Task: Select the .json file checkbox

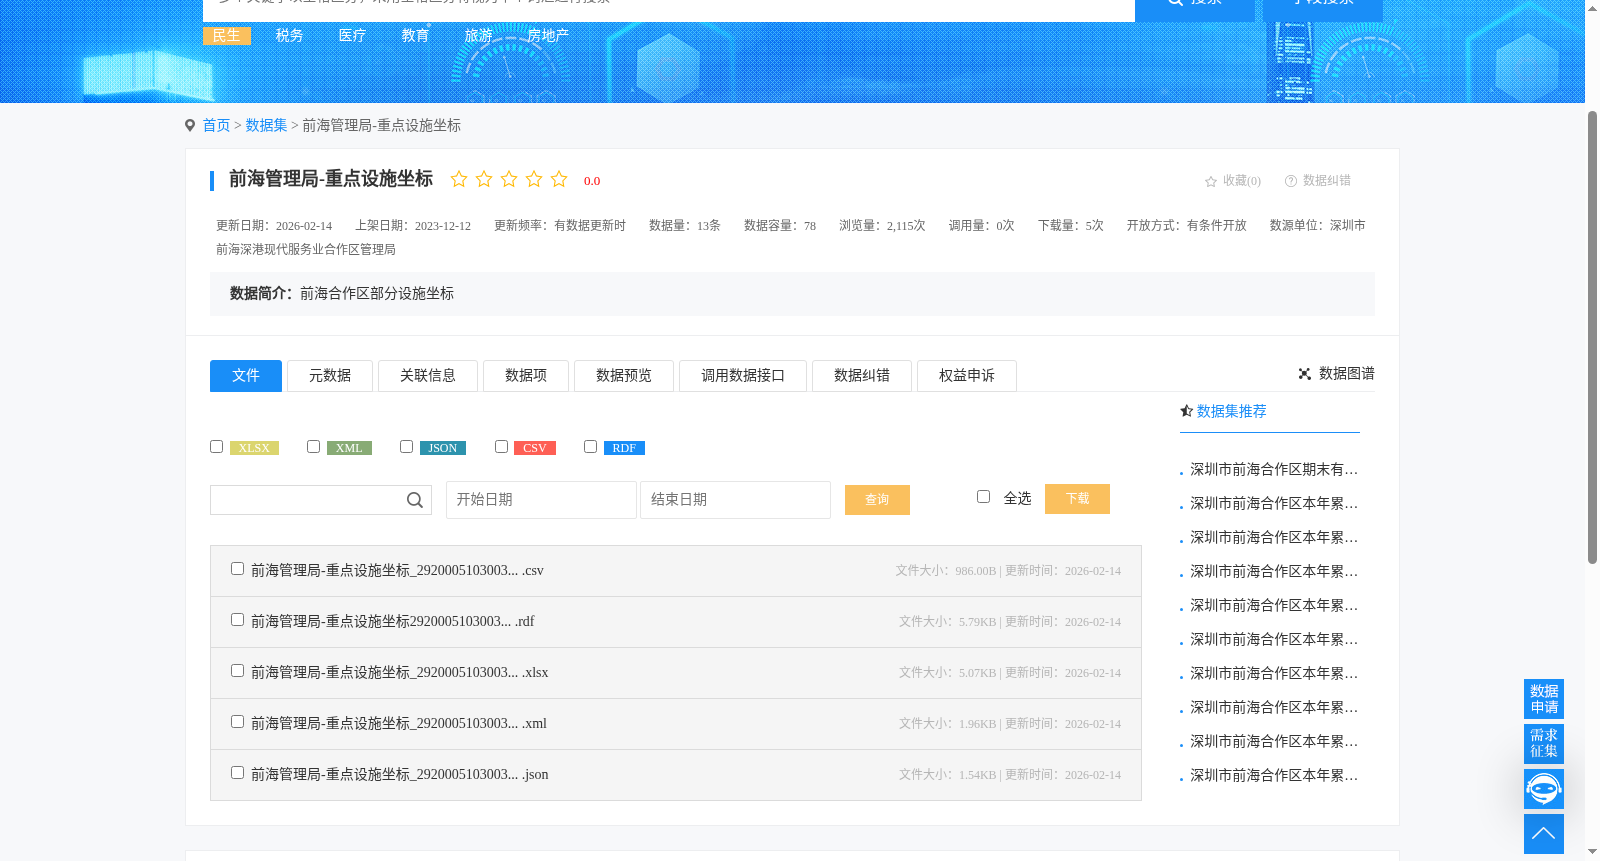Action: tap(237, 773)
